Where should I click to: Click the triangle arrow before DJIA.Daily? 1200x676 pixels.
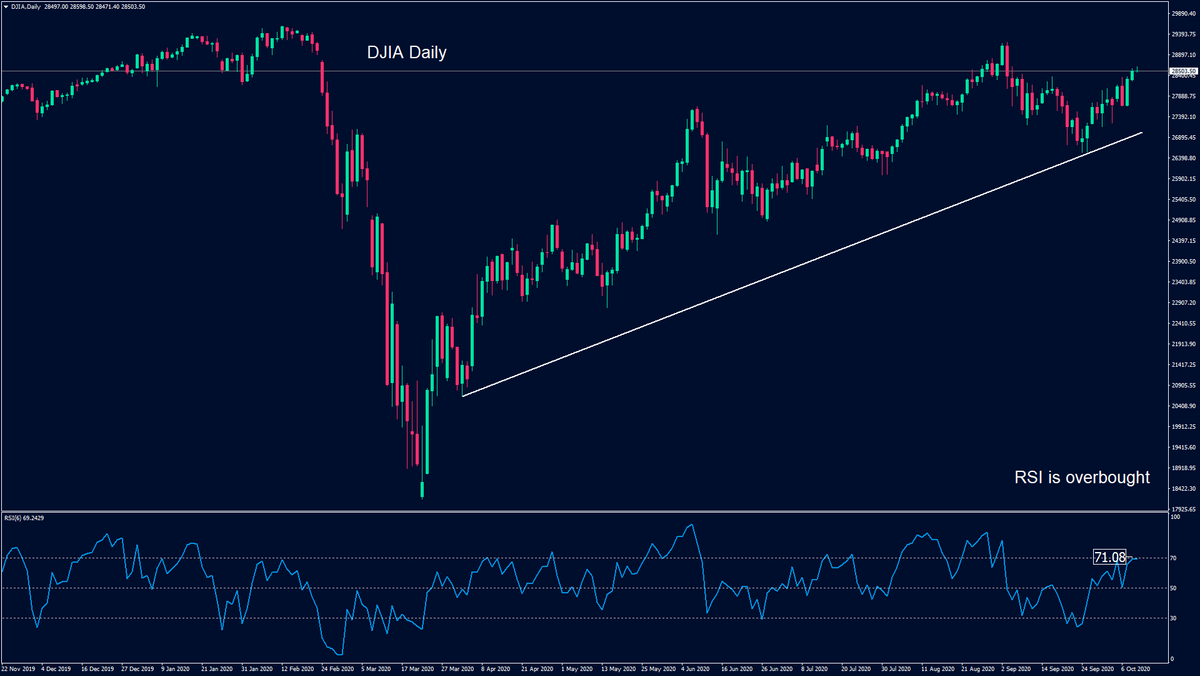tap(5, 6)
